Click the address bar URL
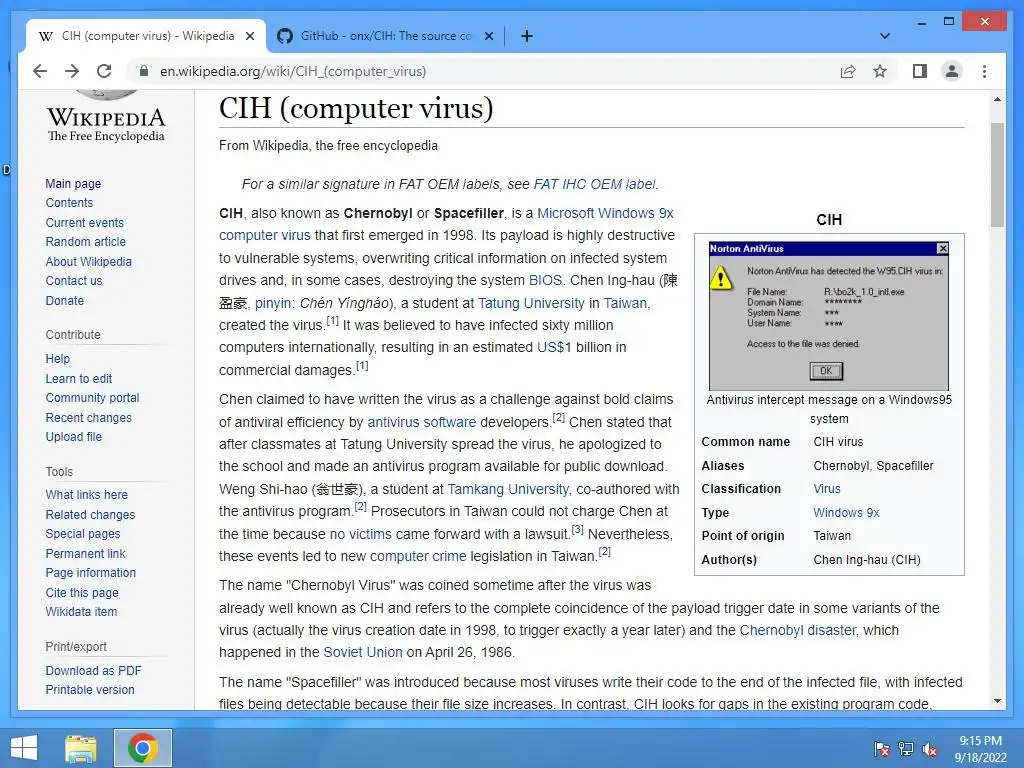 293,71
